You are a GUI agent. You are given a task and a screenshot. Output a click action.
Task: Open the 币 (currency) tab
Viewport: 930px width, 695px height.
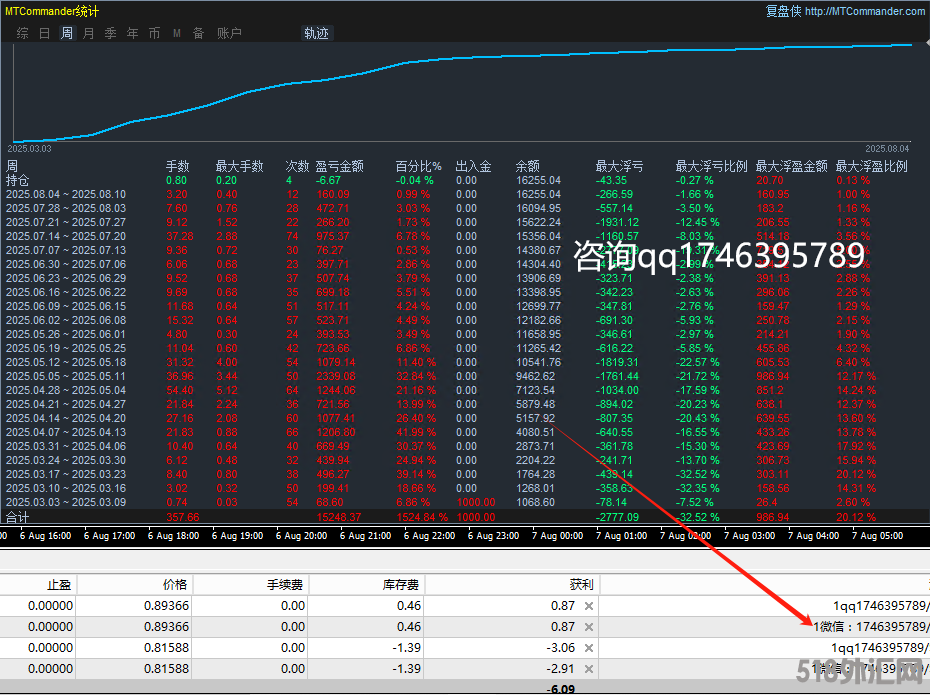click(154, 33)
